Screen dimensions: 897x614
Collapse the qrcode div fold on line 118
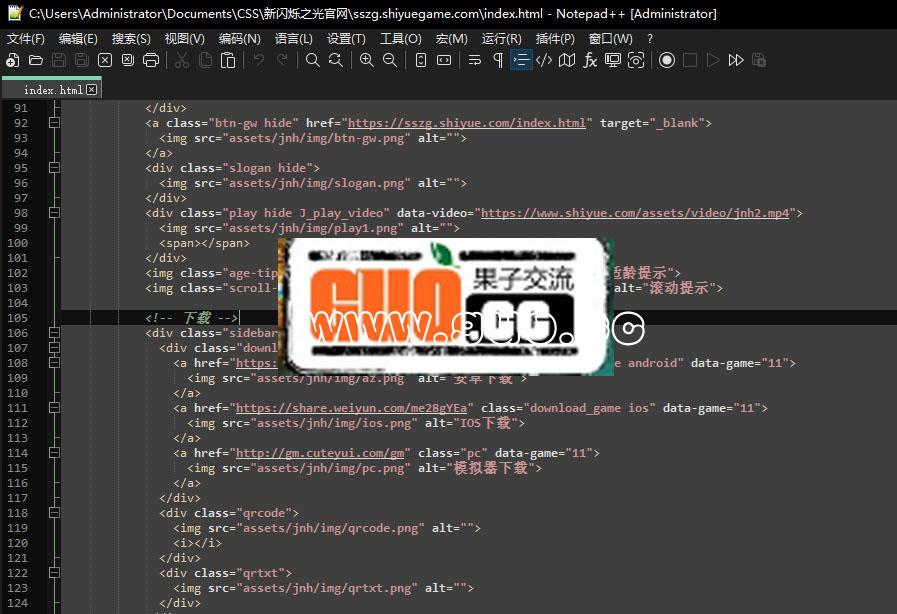coord(54,513)
